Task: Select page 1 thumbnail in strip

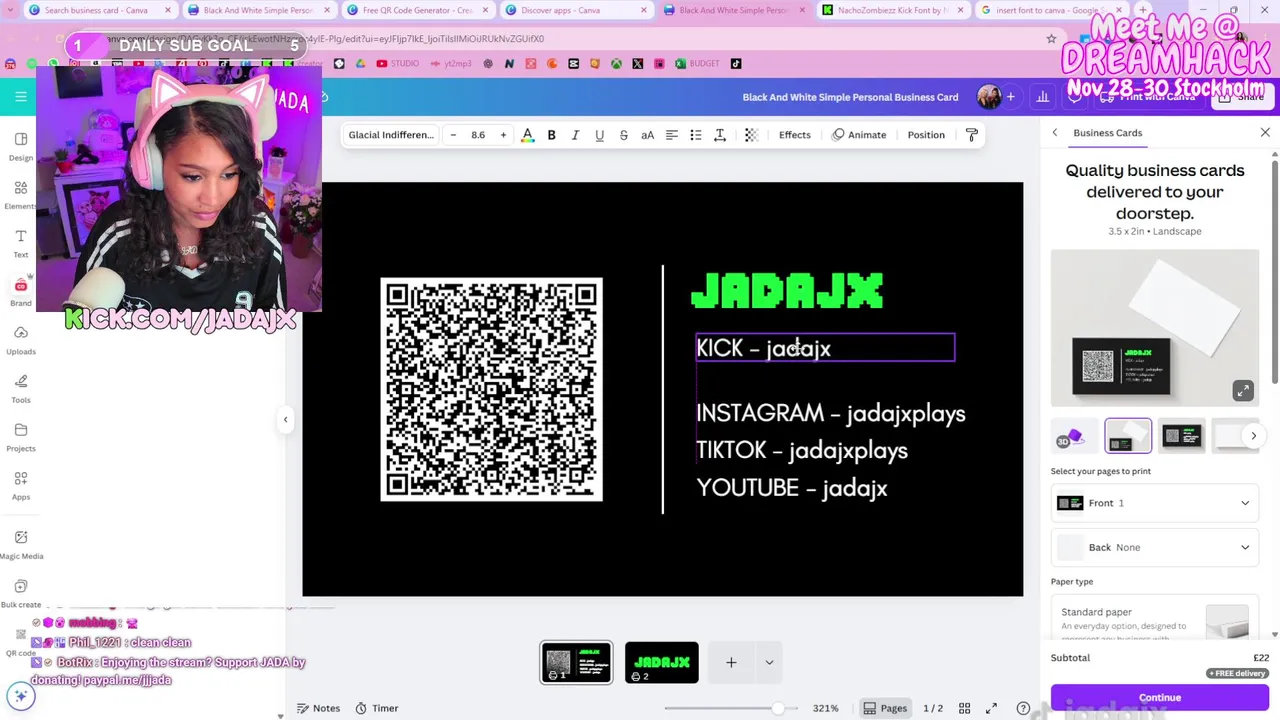Action: tap(577, 662)
